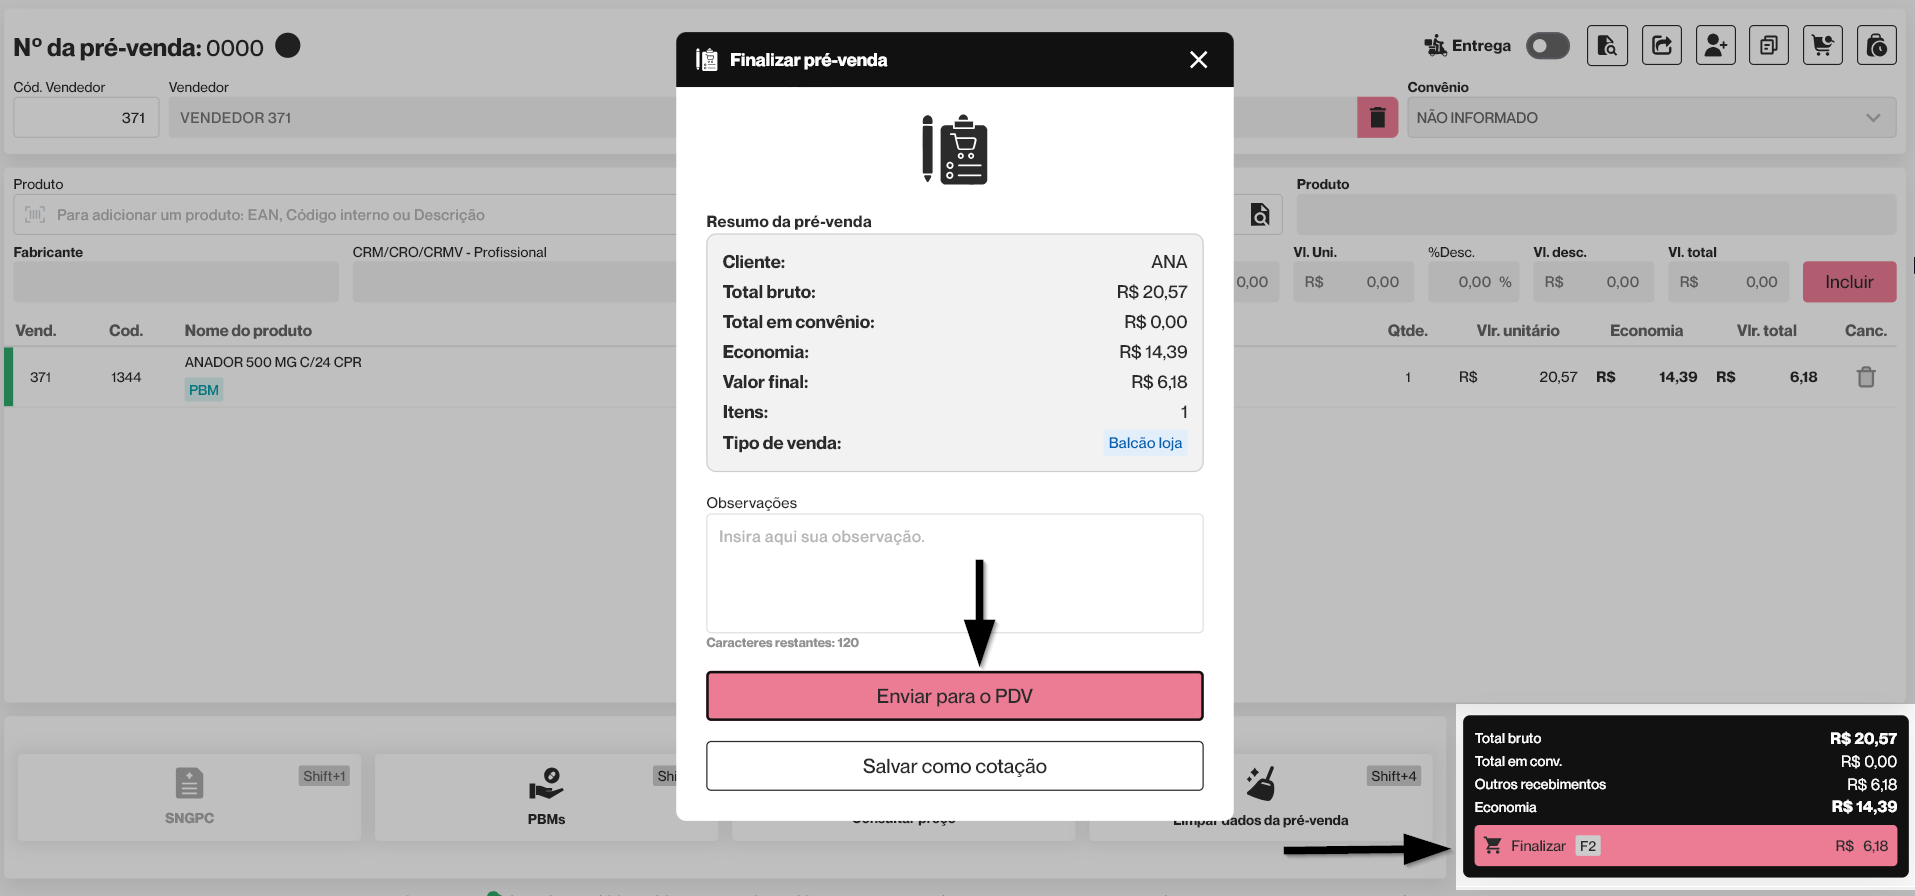Click the Incluir button
The image size is (1915, 896).
pos(1849,282)
